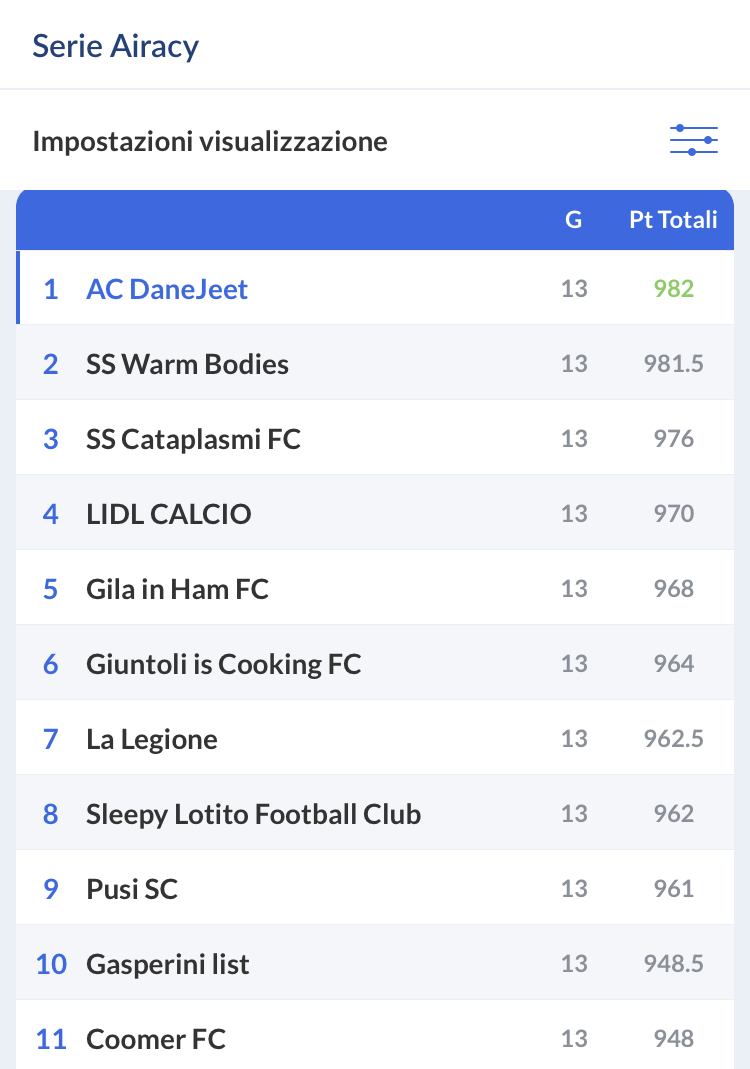Open SS Warm Bodies team

187,364
